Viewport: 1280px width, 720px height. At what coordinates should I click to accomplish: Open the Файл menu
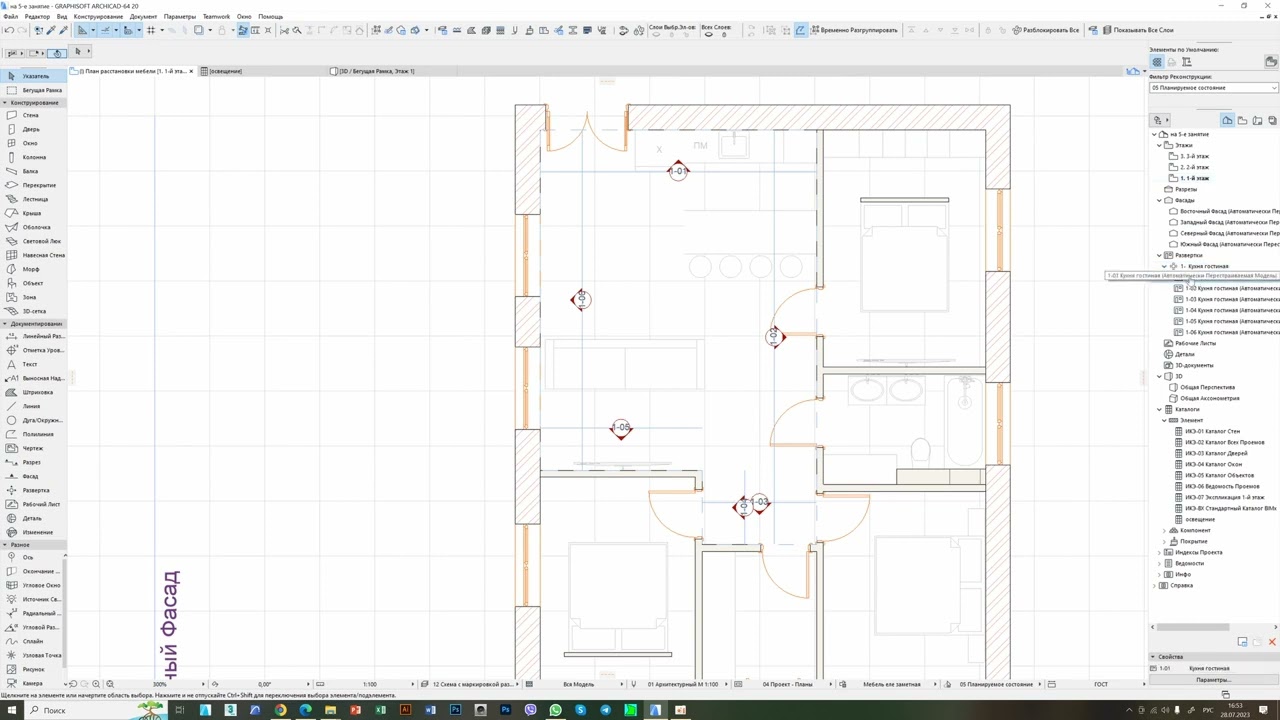pos(11,17)
